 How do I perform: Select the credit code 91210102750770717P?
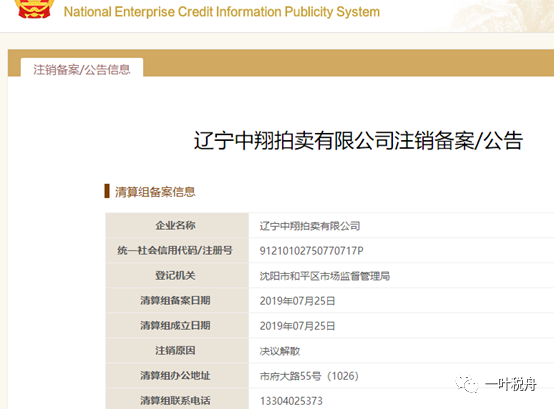pyautogui.click(x=311, y=251)
